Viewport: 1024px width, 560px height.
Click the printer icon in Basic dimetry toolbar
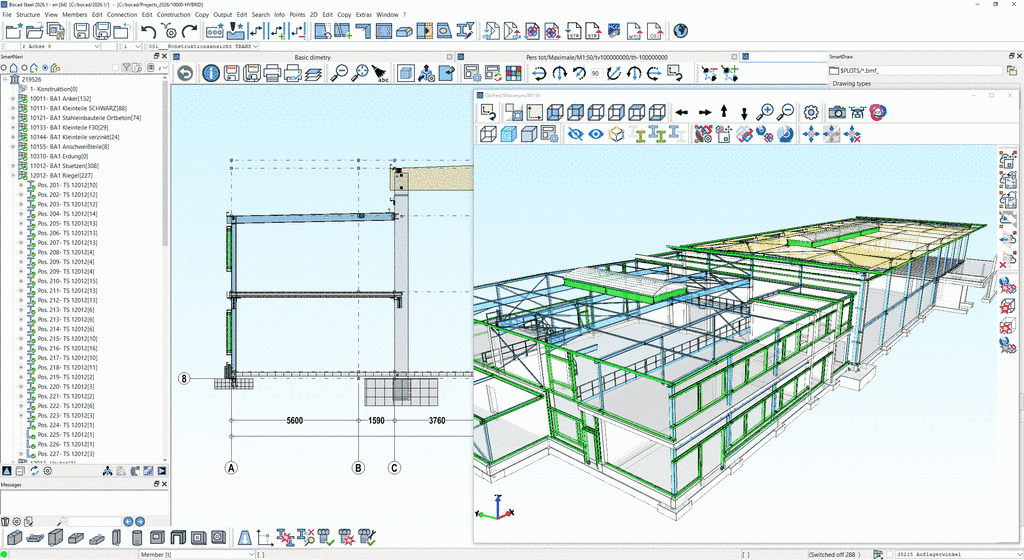pyautogui.click(x=273, y=73)
